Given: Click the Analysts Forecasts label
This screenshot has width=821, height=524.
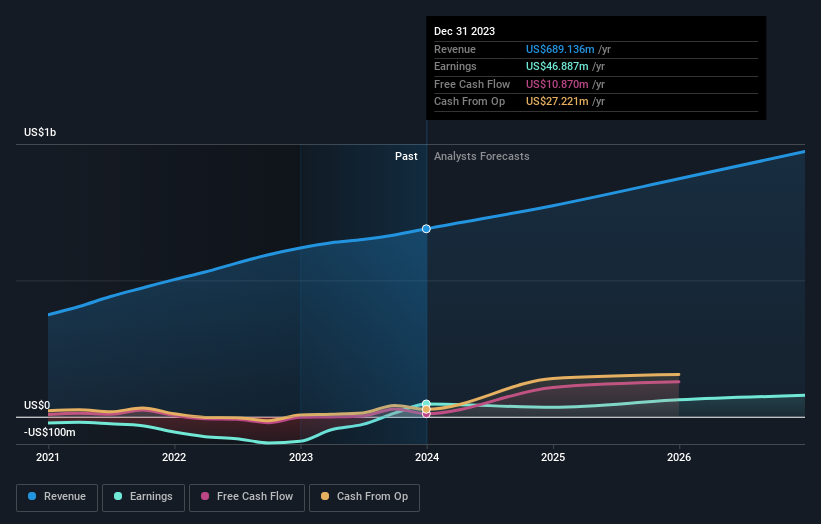Looking at the screenshot, I should [482, 157].
